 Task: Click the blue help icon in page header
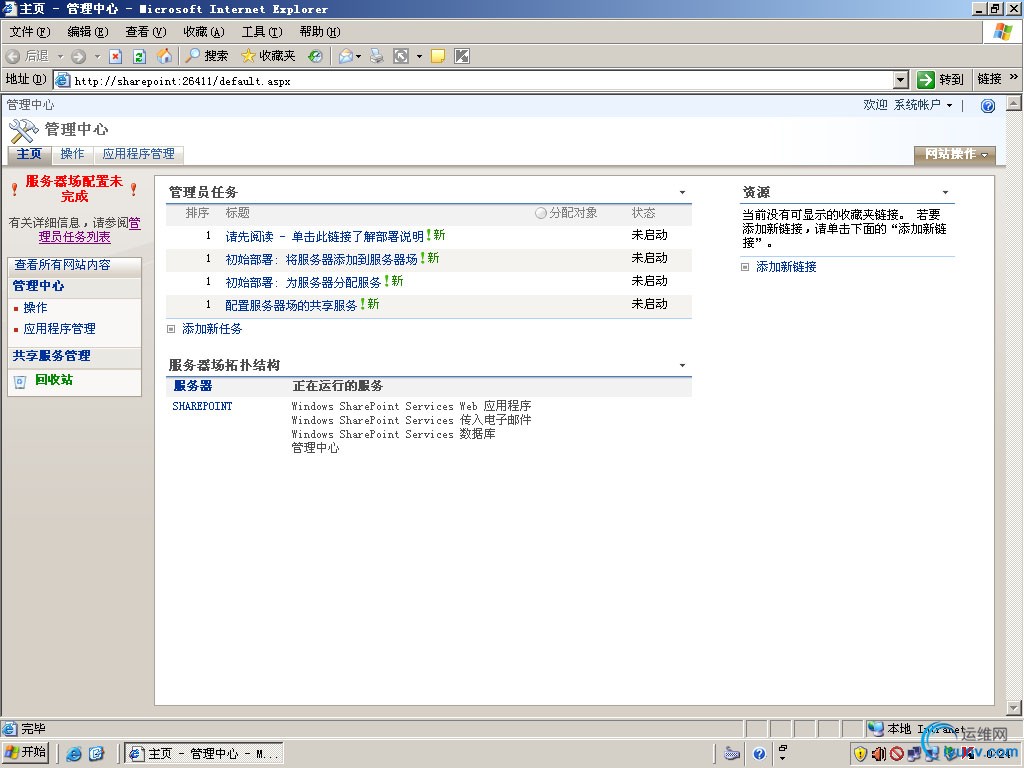click(x=987, y=106)
